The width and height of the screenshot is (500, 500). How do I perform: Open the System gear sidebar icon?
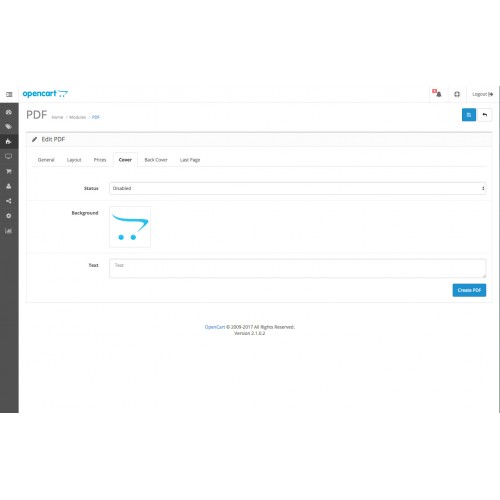(x=9, y=216)
